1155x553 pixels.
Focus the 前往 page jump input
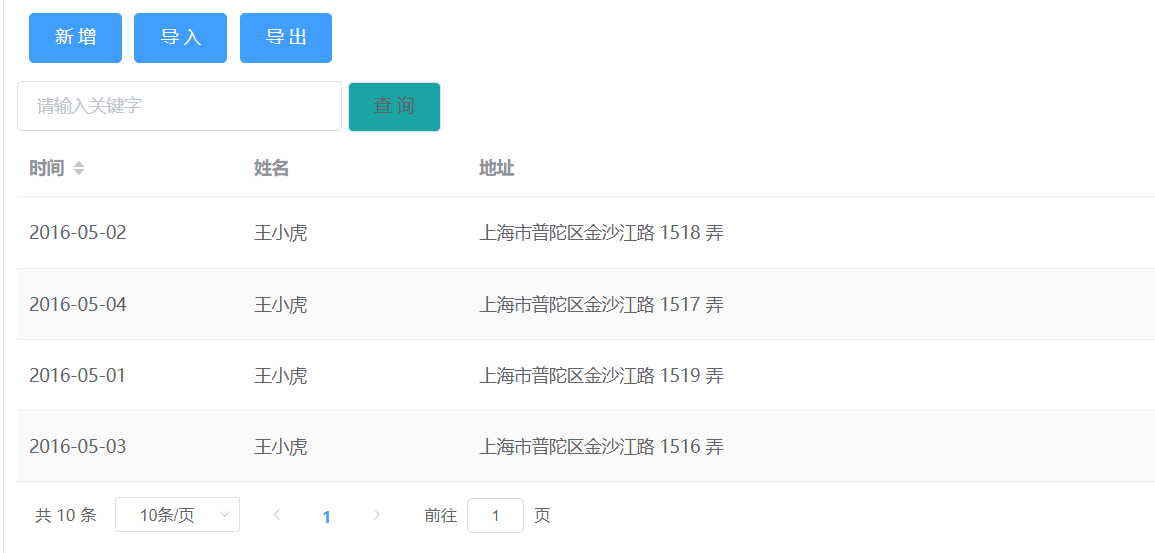pos(495,515)
